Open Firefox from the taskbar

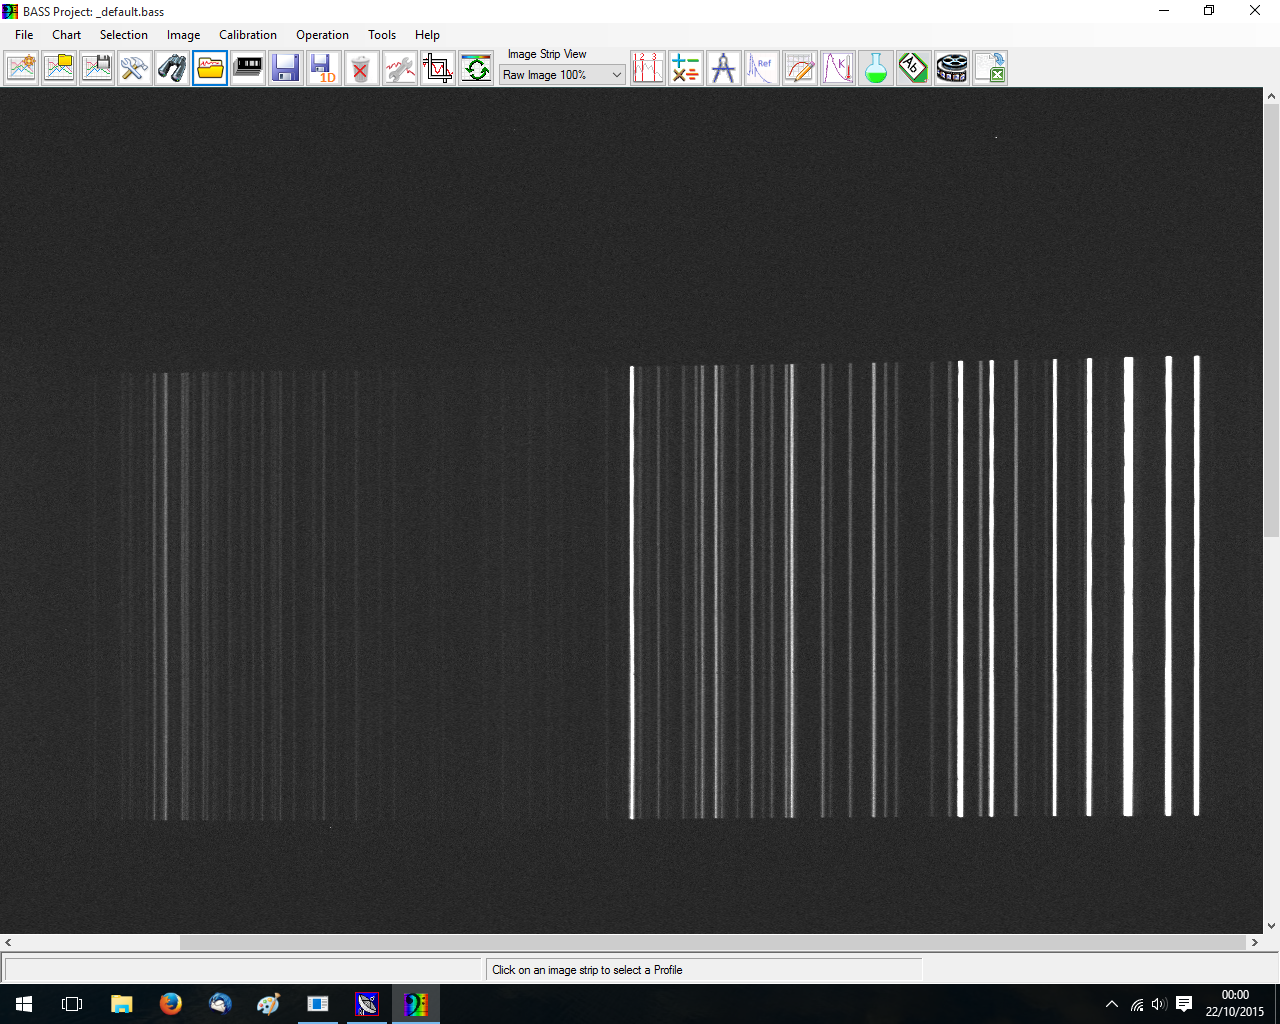pos(171,1003)
